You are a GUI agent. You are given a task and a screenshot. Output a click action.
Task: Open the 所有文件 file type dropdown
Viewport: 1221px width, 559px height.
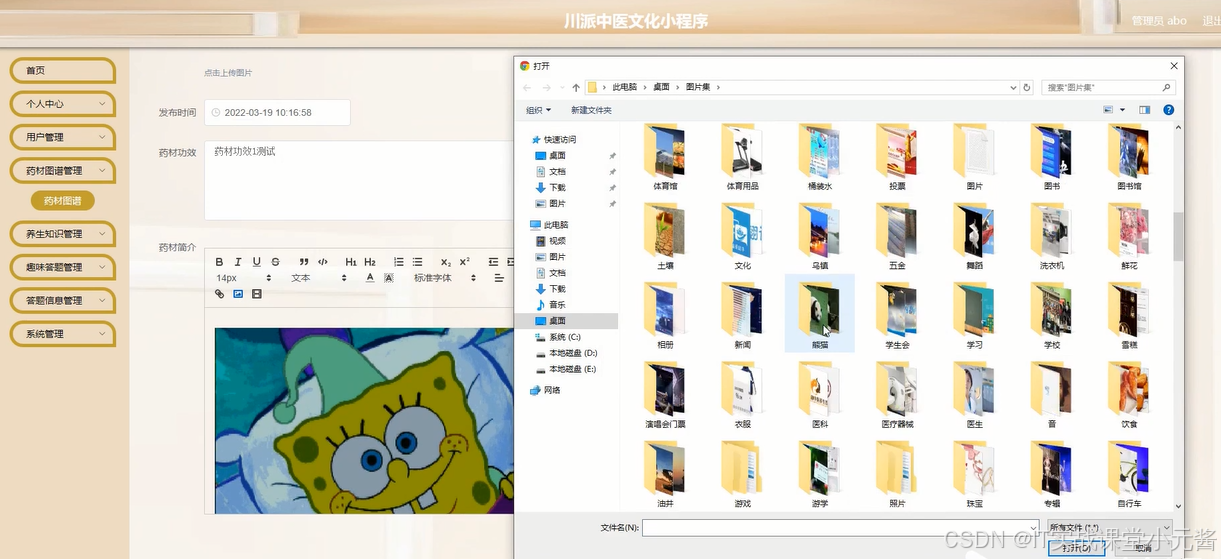(1111, 527)
